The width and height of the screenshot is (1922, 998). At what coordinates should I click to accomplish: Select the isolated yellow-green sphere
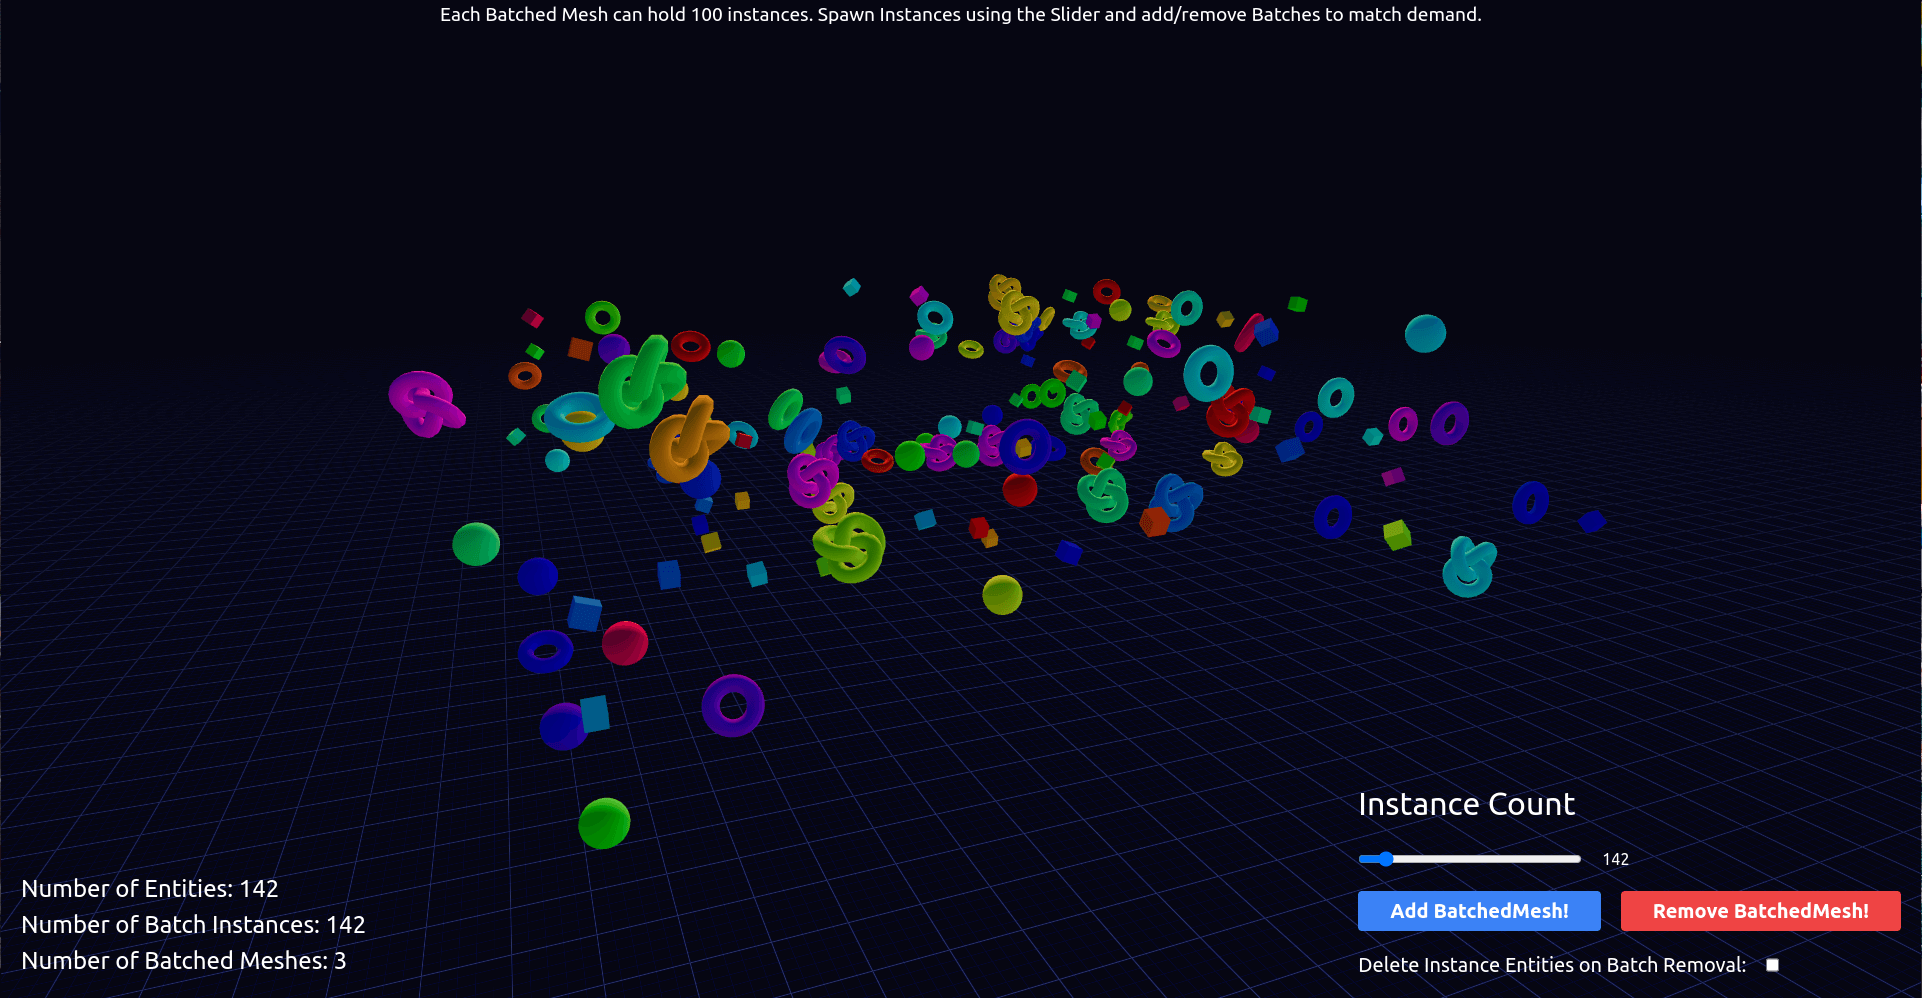(x=1002, y=595)
